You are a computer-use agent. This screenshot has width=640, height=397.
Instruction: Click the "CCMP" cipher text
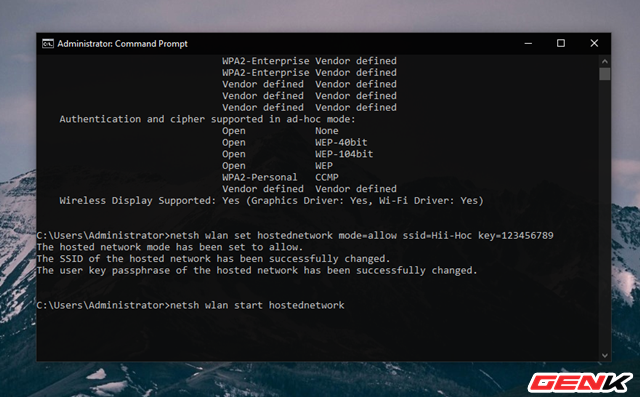(x=327, y=177)
